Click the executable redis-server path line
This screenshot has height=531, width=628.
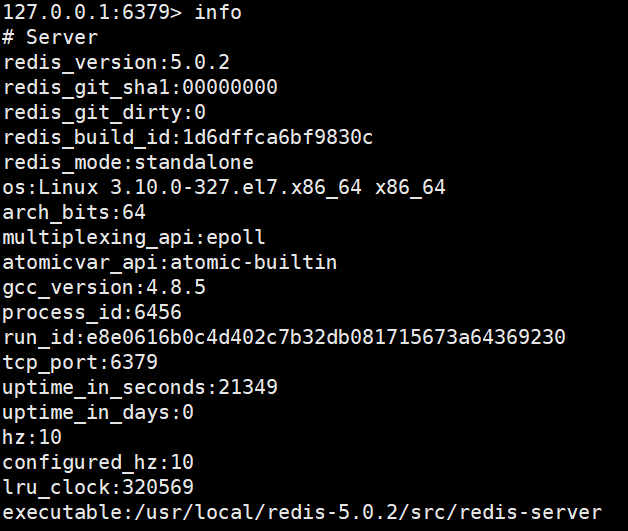[x=302, y=512]
